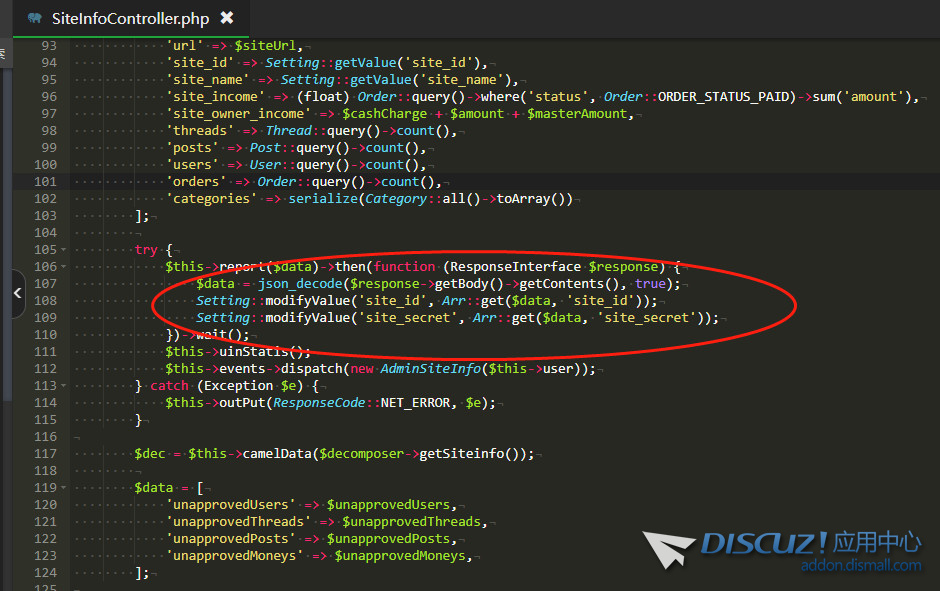Viewport: 940px width, 591px height.
Task: Click 'camelData' method on line 117
Action: [x=277, y=454]
